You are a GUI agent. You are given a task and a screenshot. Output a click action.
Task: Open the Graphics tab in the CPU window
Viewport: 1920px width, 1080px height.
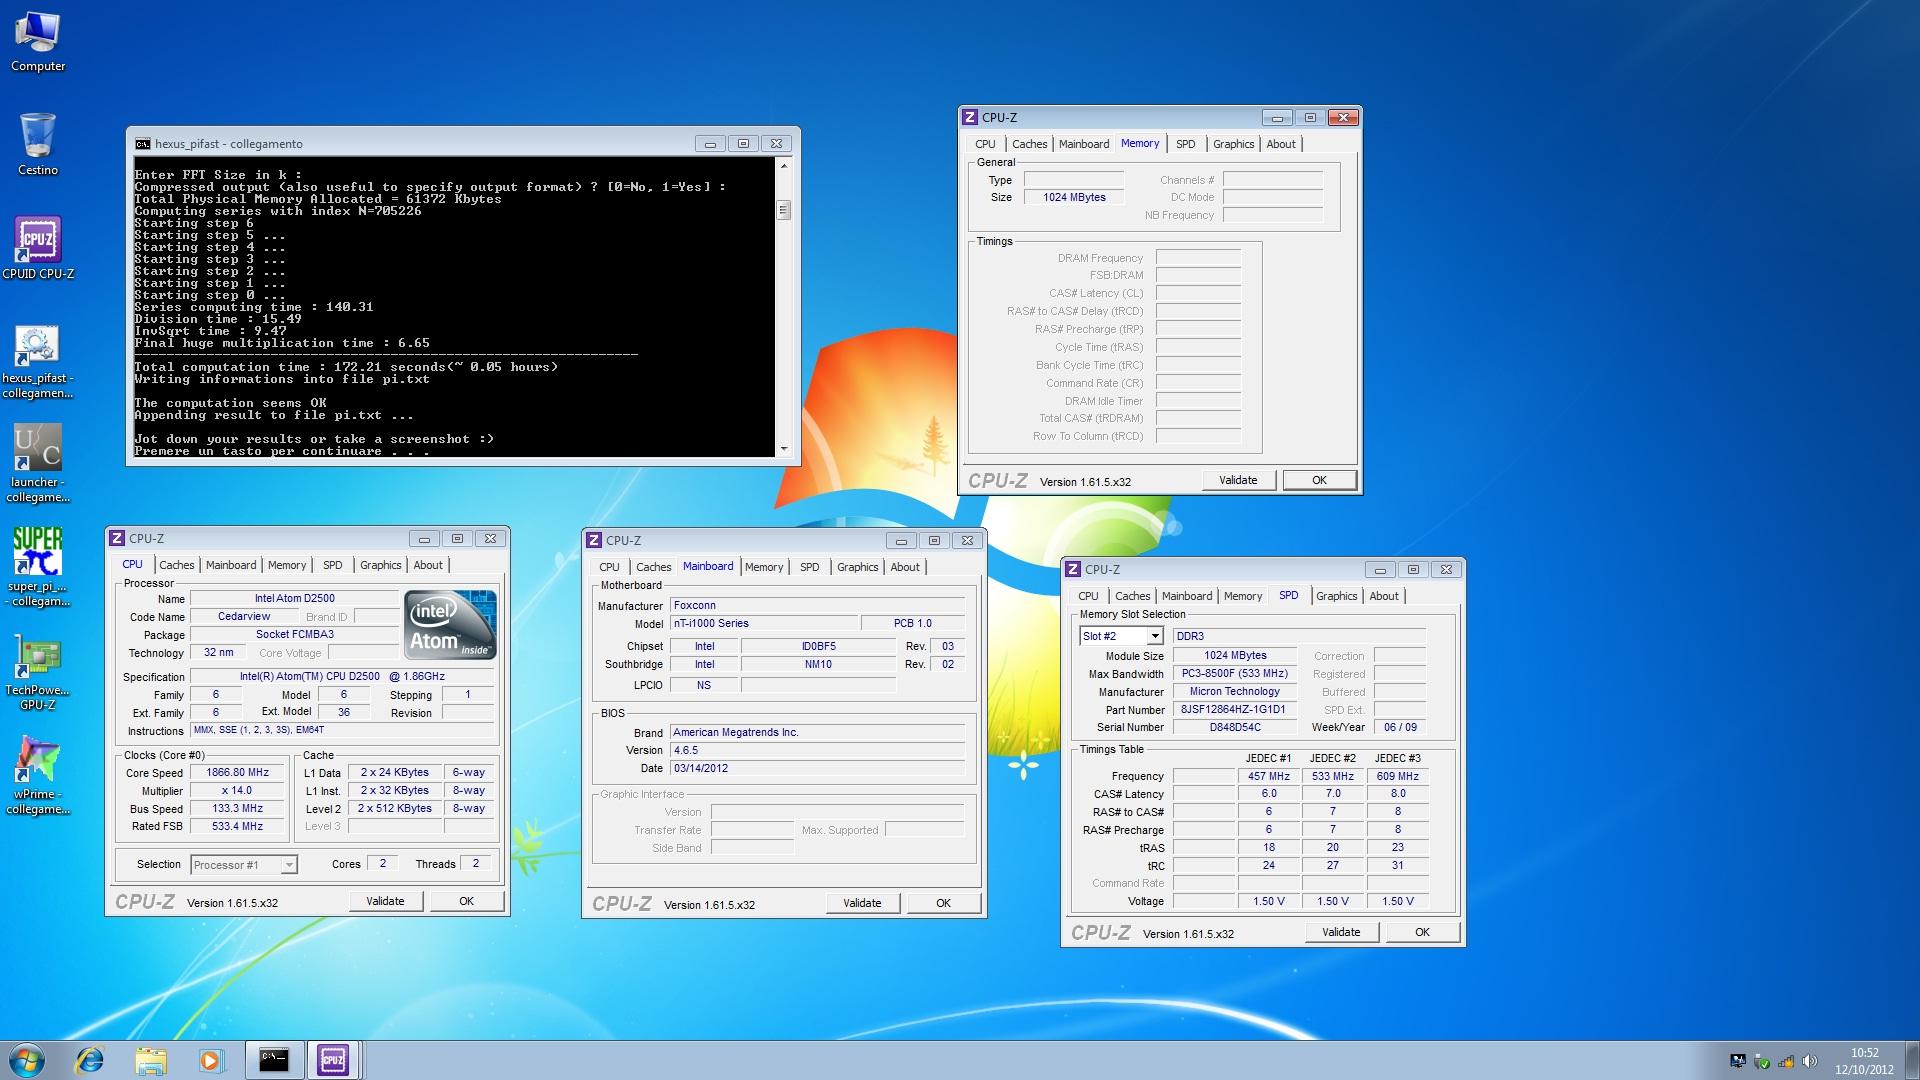point(381,566)
